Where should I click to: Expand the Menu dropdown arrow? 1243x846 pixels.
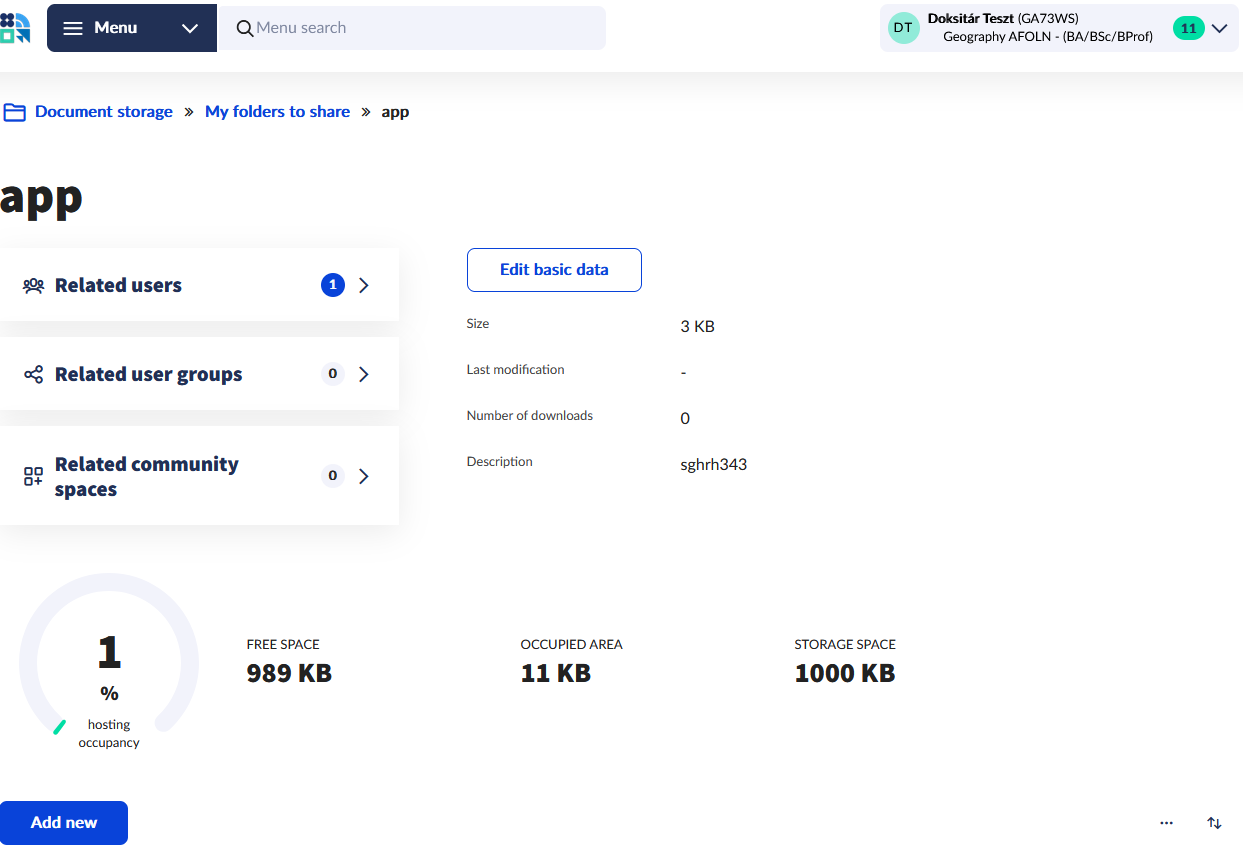(190, 28)
